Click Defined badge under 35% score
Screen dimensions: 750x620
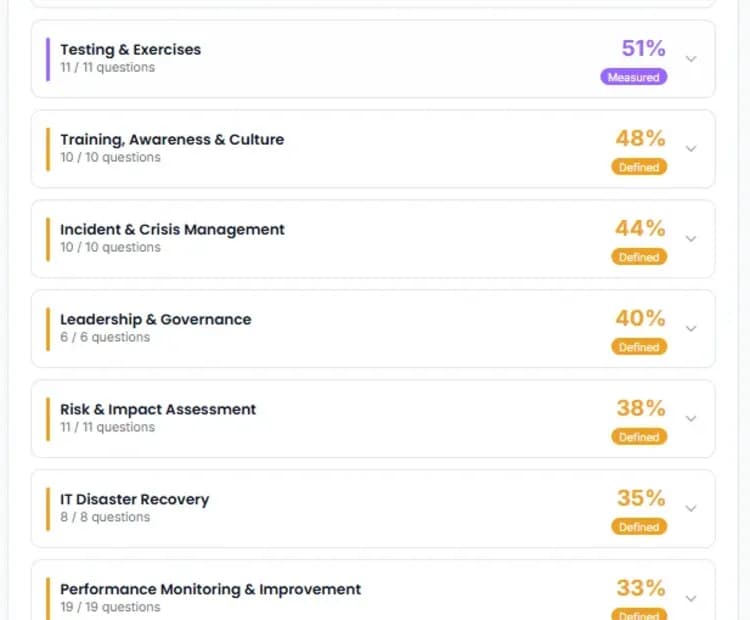point(639,527)
